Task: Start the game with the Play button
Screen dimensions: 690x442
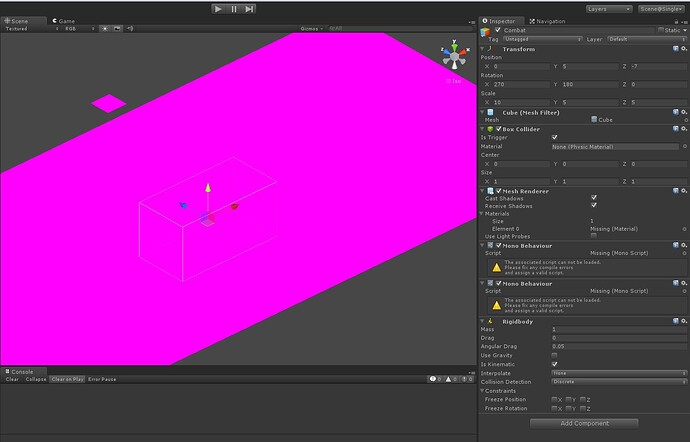Action: coord(218,9)
